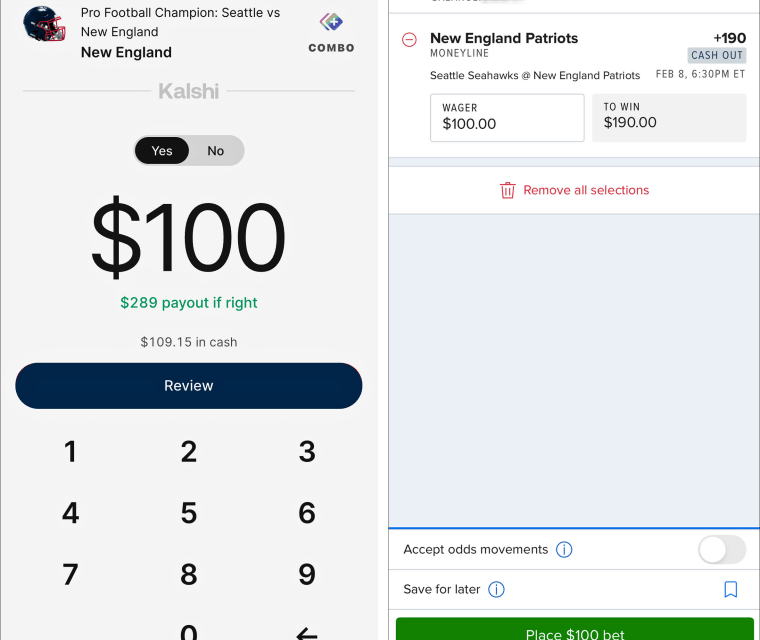Open Accept odds movements info icon
This screenshot has height=640, width=760.
[x=564, y=549]
